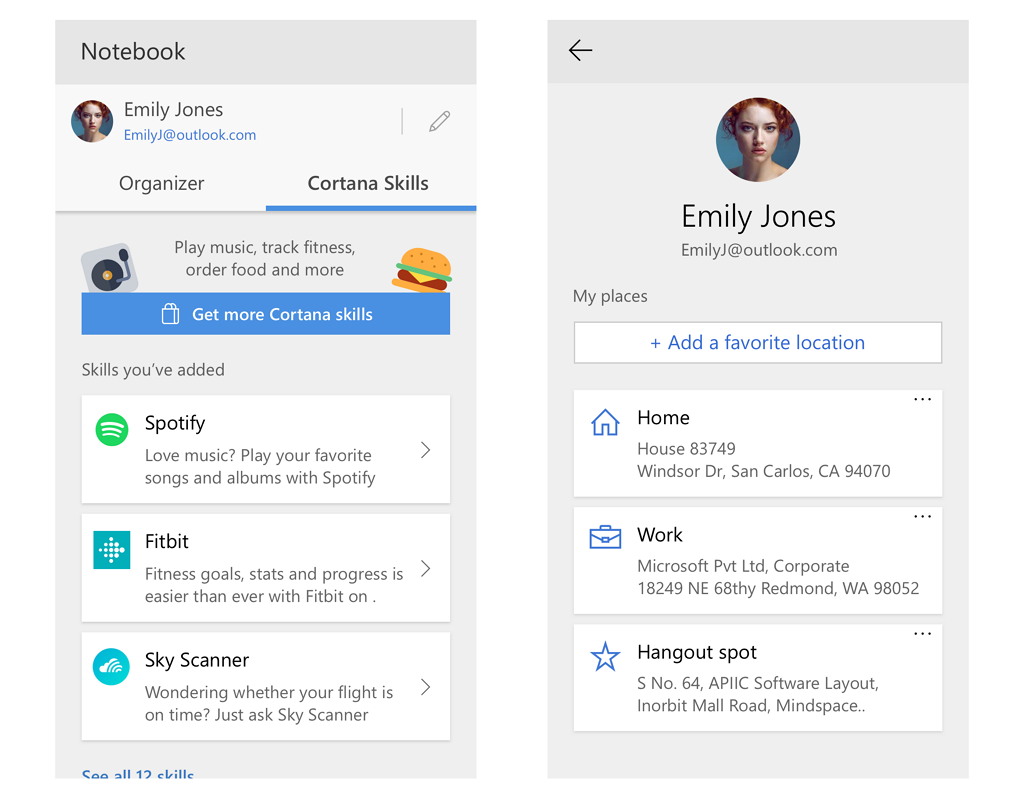Screen dimensions: 1024x806
Task: Click the Hangout spot star icon
Action: click(605, 656)
